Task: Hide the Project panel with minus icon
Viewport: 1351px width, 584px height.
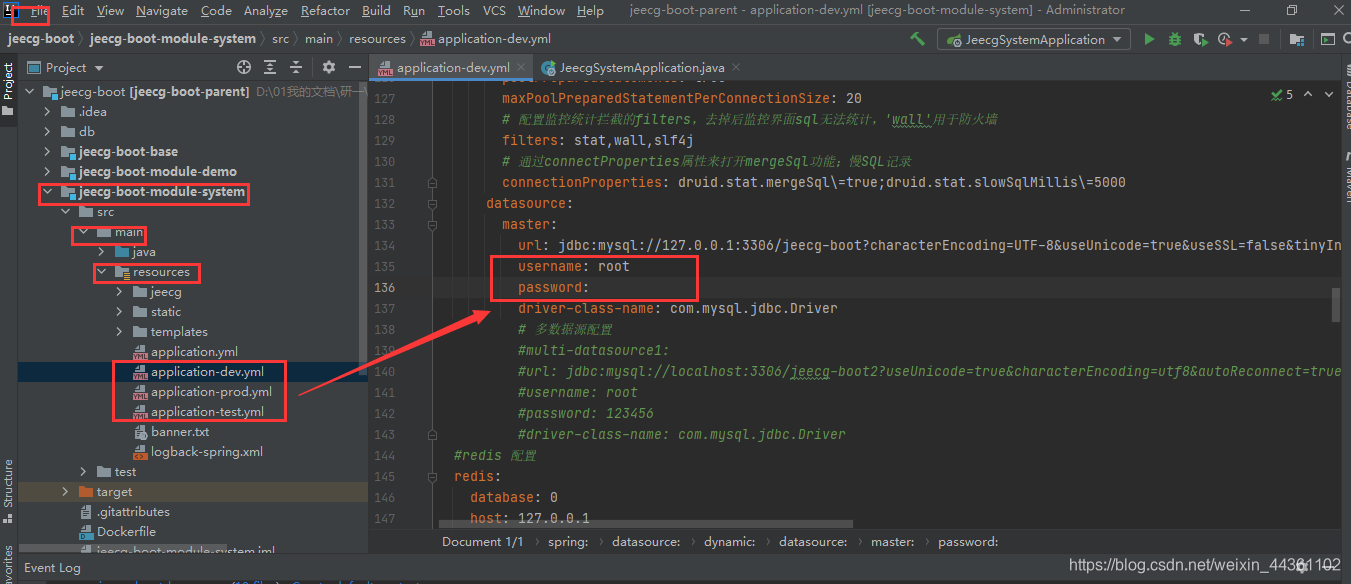Action: (355, 67)
